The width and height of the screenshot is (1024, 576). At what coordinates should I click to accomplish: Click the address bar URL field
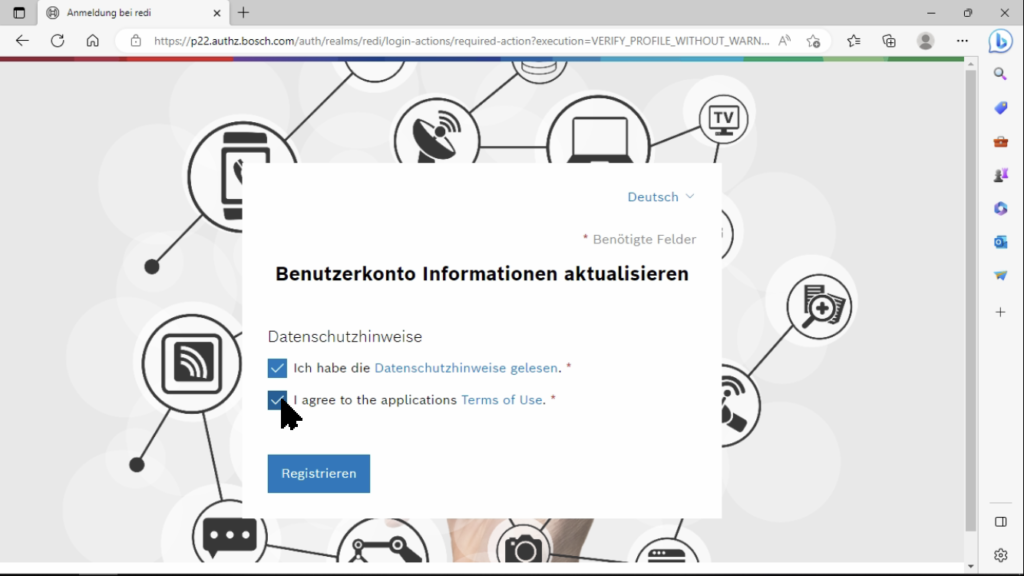[x=461, y=40]
